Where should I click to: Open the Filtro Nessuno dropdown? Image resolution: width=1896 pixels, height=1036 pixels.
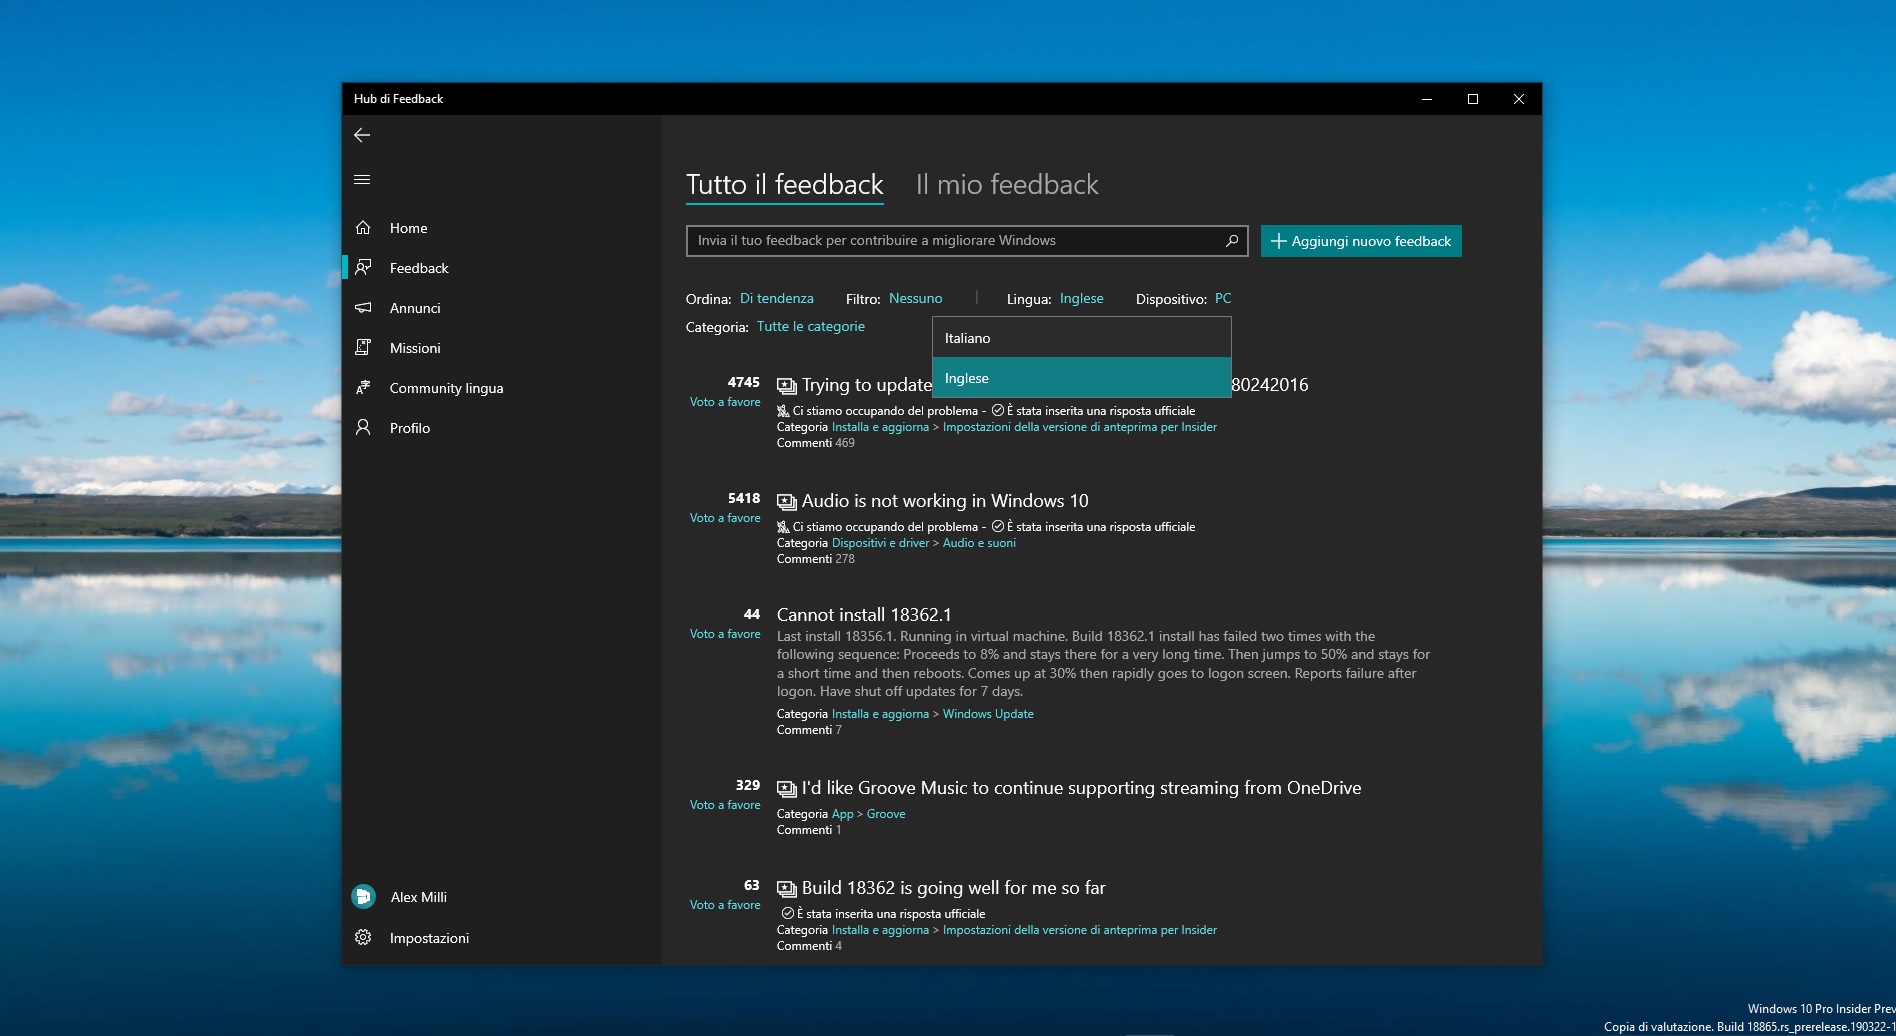915,299
